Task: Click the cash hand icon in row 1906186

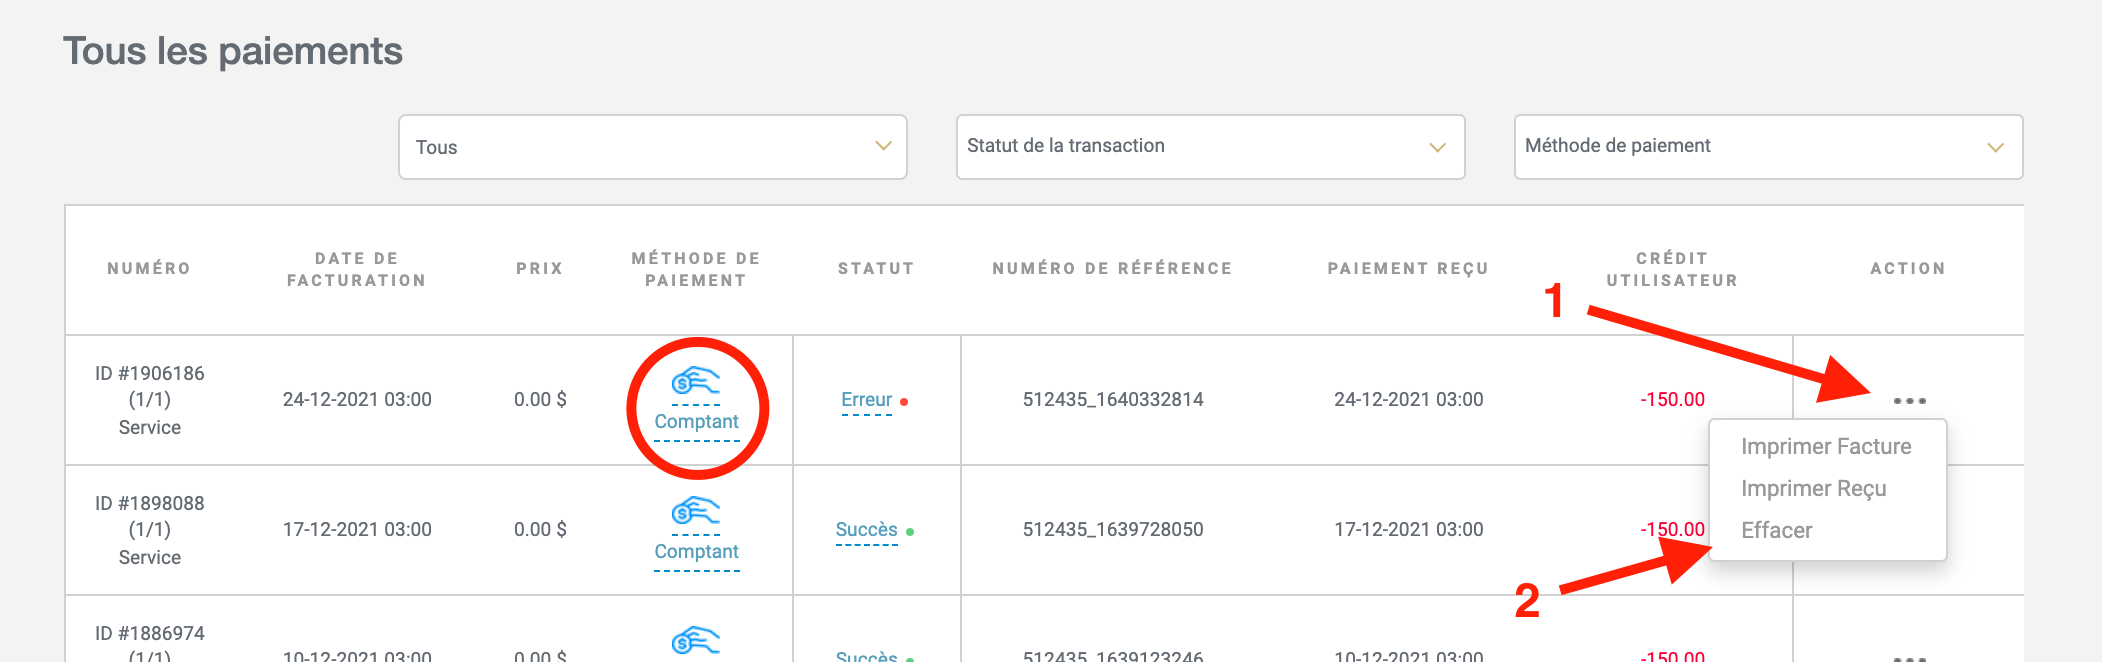Action: pyautogui.click(x=695, y=382)
